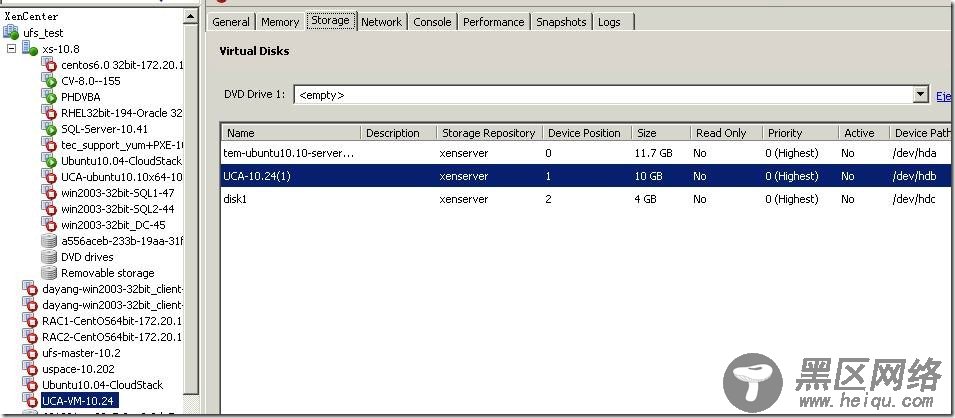Select DVD drives in the tree
This screenshot has width=955, height=418.
[x=87, y=257]
